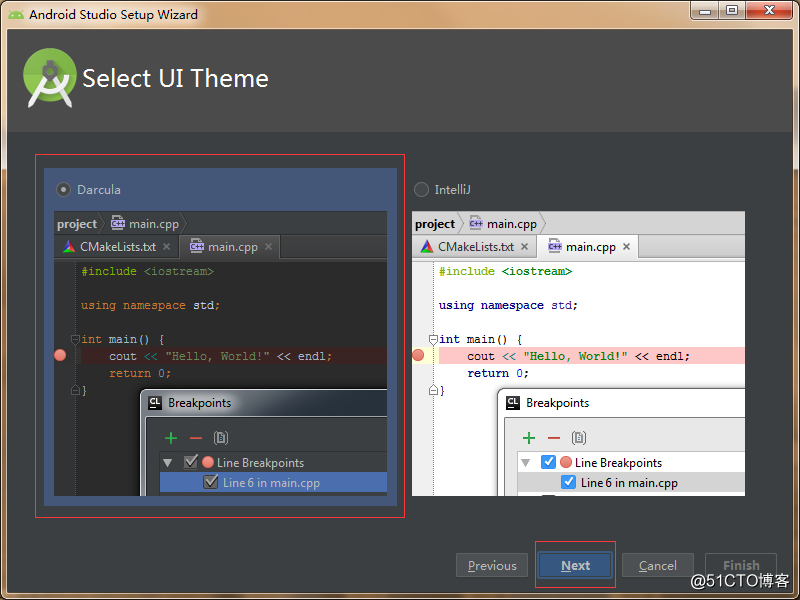This screenshot has width=800, height=600.
Task: Toggle Line Breakpoints checkbox in Darcula preview
Action: click(191, 462)
